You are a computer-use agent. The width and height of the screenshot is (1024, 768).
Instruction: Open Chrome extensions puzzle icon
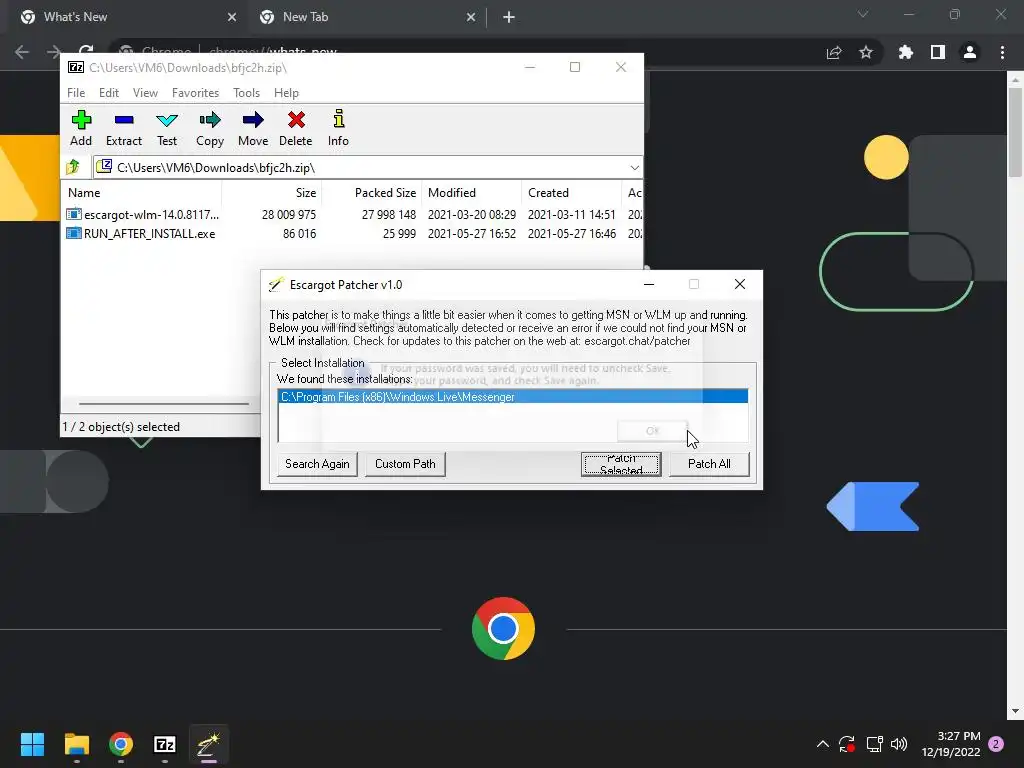pos(905,52)
